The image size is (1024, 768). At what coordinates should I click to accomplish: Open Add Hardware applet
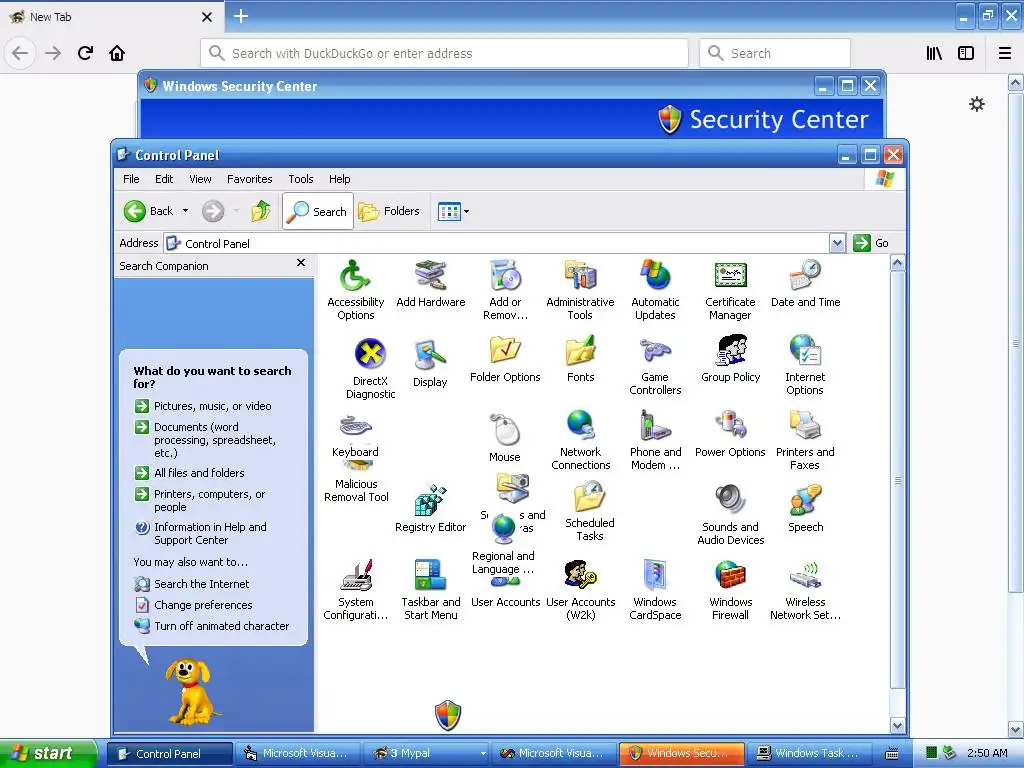point(430,284)
